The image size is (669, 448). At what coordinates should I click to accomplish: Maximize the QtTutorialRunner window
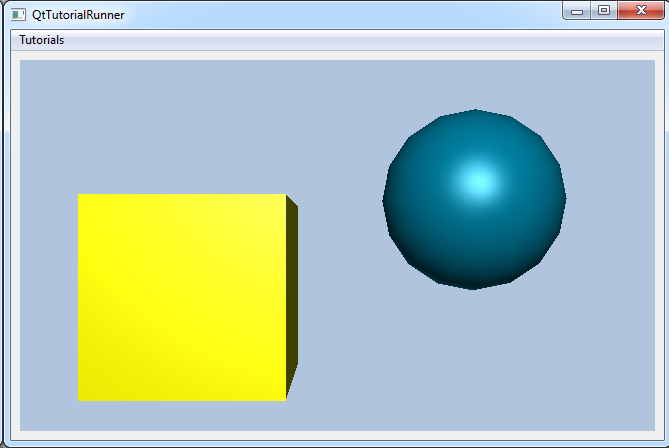pyautogui.click(x=603, y=11)
